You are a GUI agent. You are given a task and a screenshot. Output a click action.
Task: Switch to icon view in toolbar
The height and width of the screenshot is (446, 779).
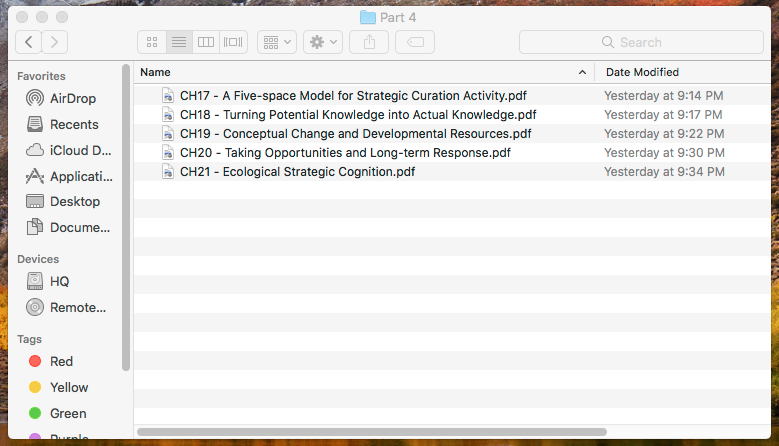152,42
